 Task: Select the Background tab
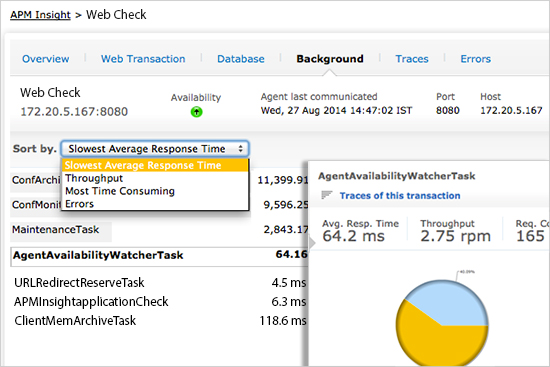click(x=330, y=59)
